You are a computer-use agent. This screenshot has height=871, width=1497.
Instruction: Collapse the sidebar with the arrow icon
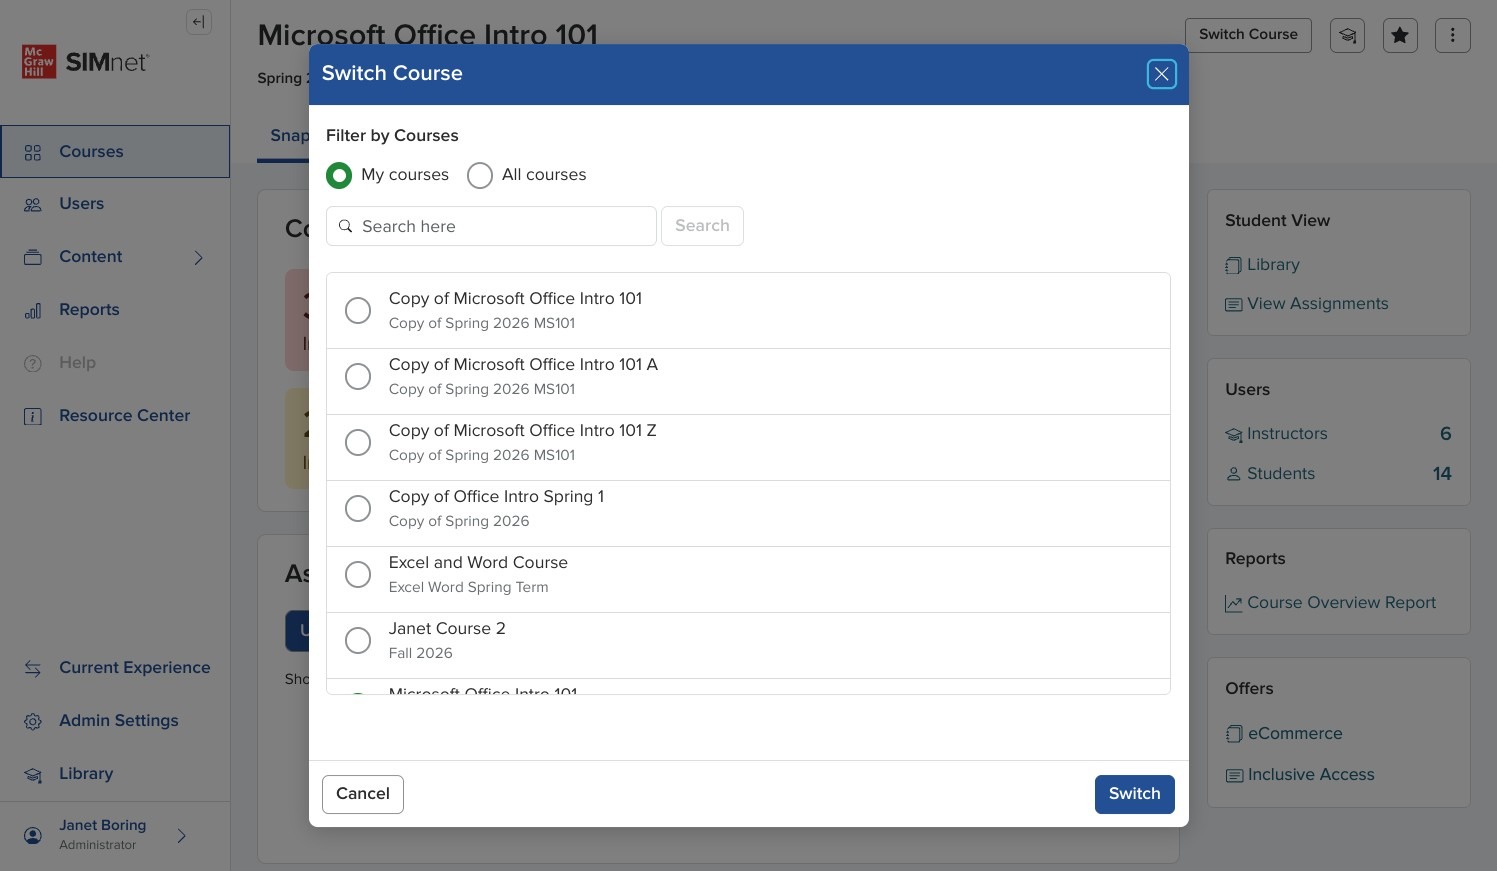click(x=199, y=22)
